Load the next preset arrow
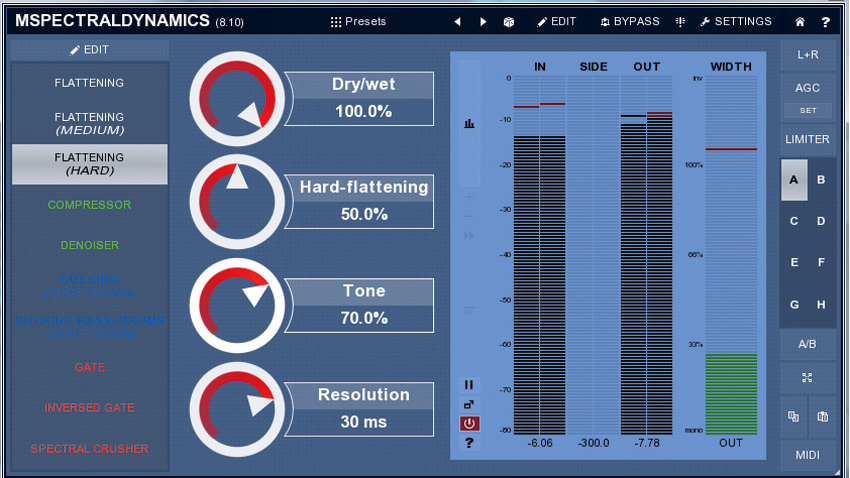850x478 pixels. [x=483, y=22]
